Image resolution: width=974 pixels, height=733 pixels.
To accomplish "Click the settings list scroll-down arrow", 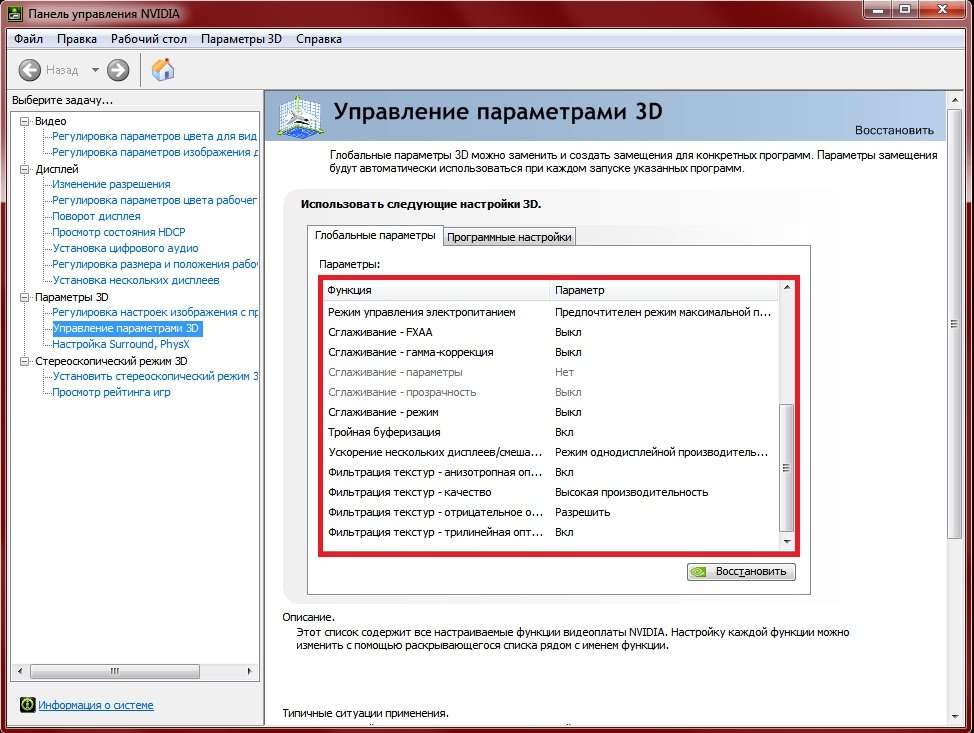I will 786,542.
